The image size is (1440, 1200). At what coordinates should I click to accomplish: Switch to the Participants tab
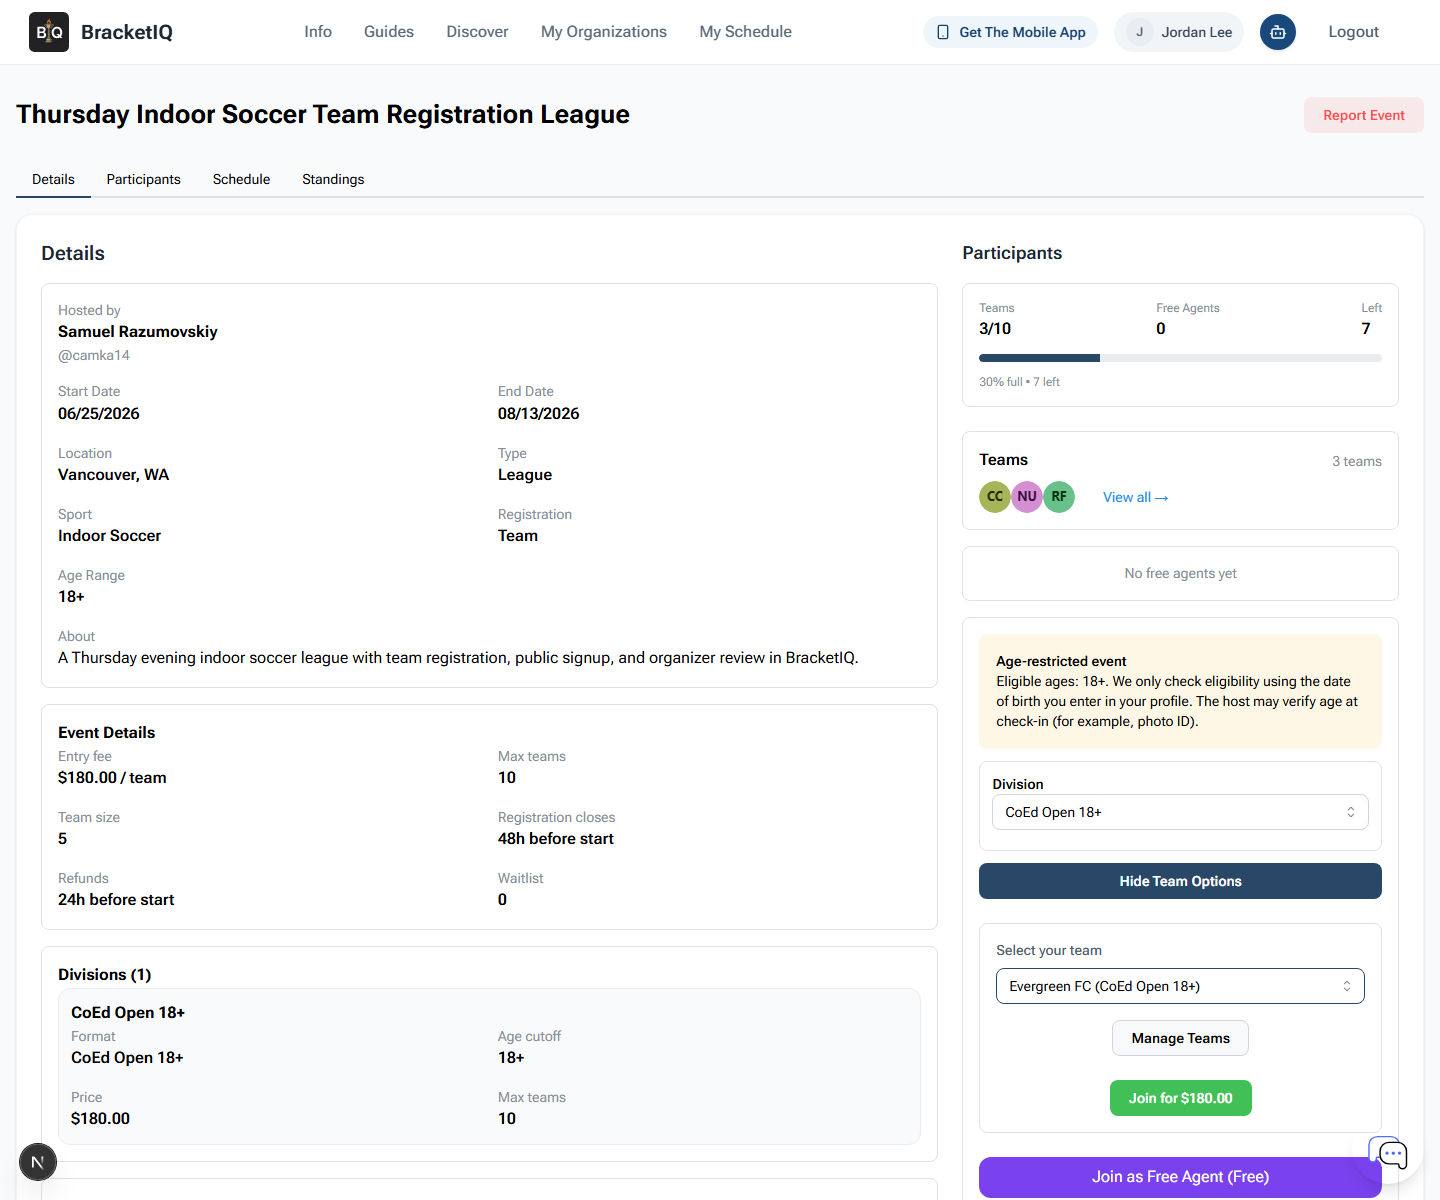[144, 179]
